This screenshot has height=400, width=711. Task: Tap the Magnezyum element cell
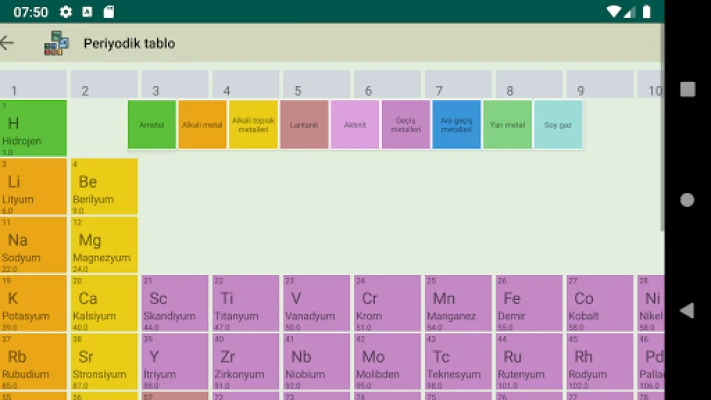point(104,245)
